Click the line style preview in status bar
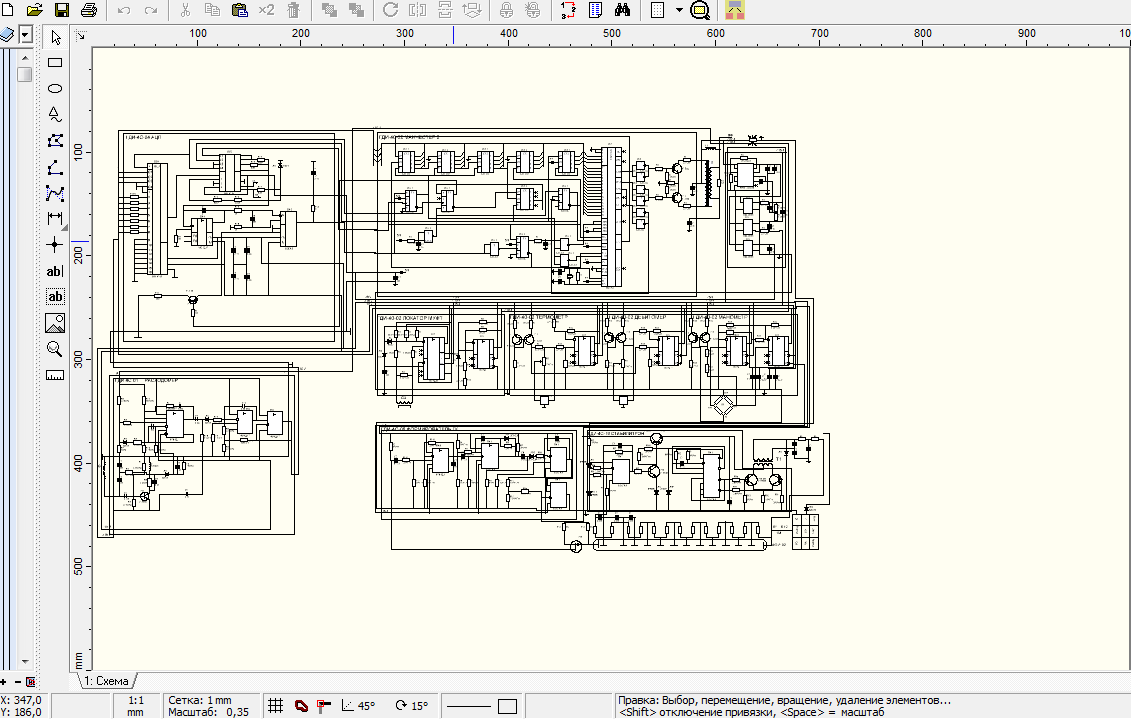 pos(468,706)
